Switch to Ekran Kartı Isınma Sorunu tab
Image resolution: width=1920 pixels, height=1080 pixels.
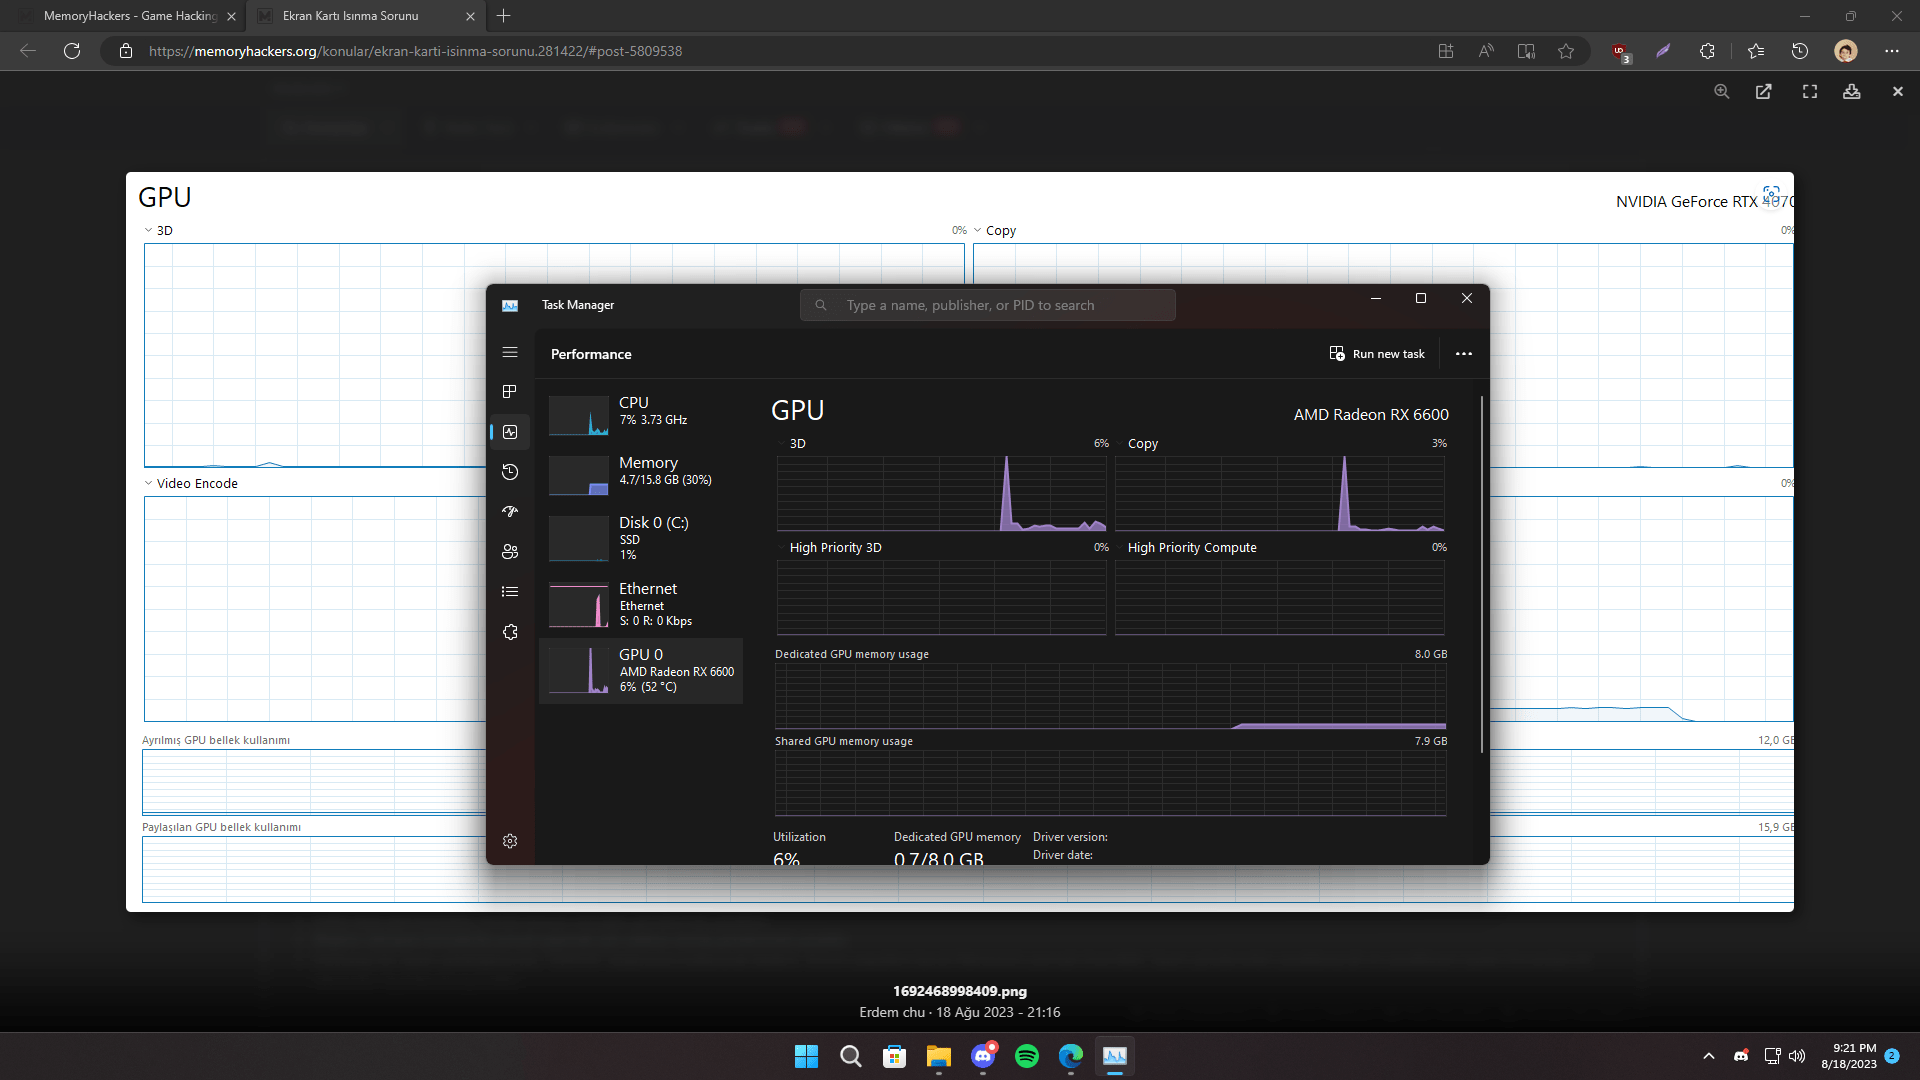351,16
